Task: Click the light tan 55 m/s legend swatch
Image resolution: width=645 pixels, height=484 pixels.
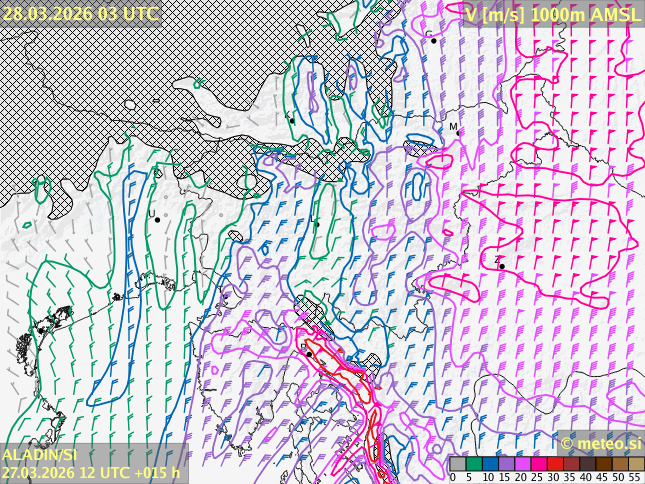Action: (x=635, y=464)
